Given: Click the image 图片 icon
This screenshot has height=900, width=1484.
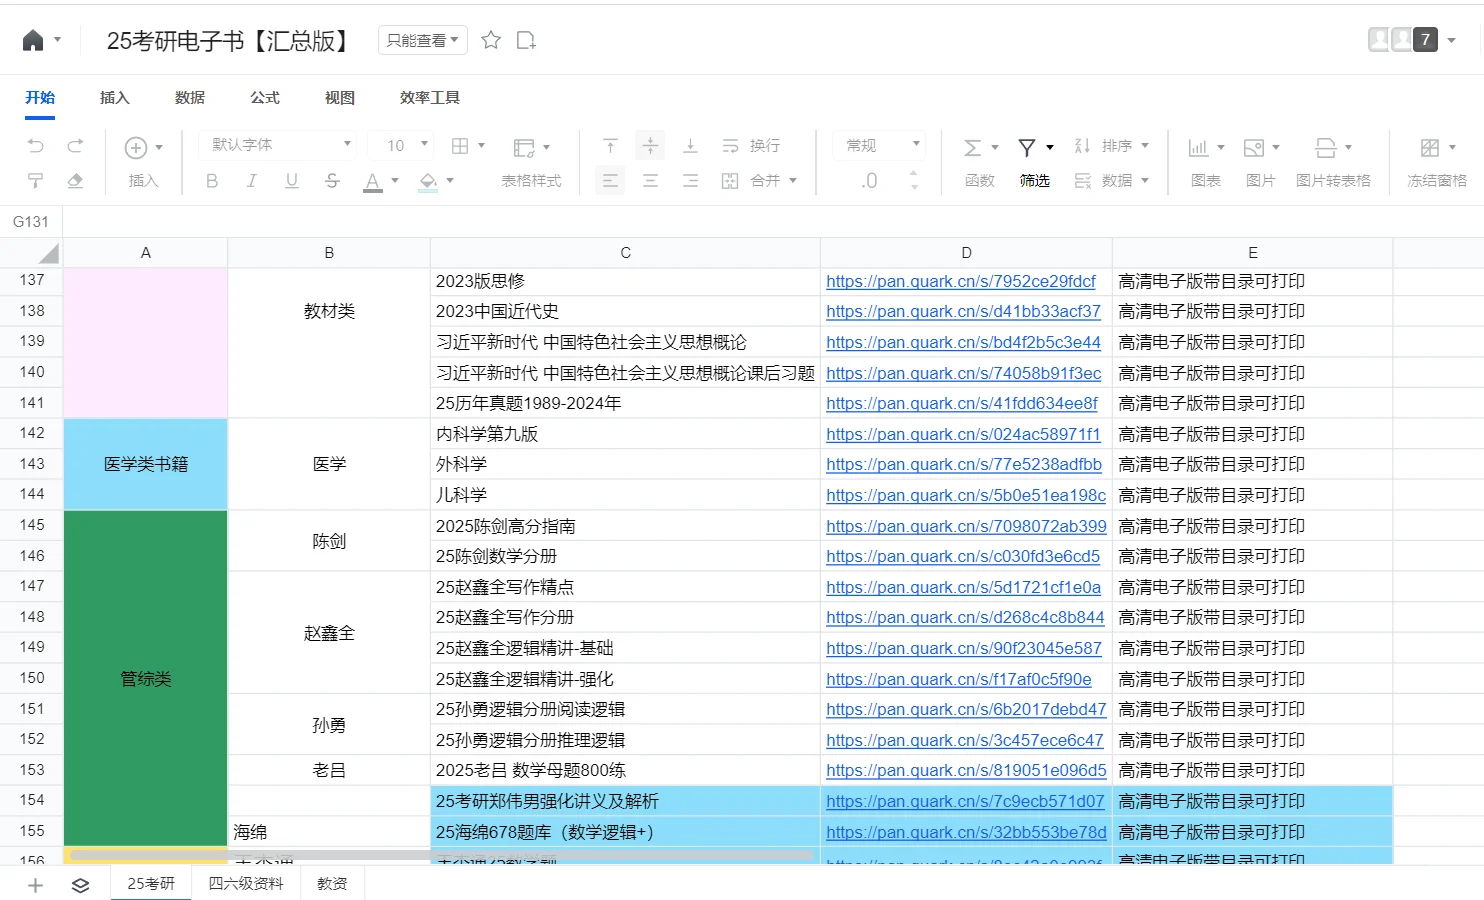Looking at the screenshot, I should [x=1254, y=148].
